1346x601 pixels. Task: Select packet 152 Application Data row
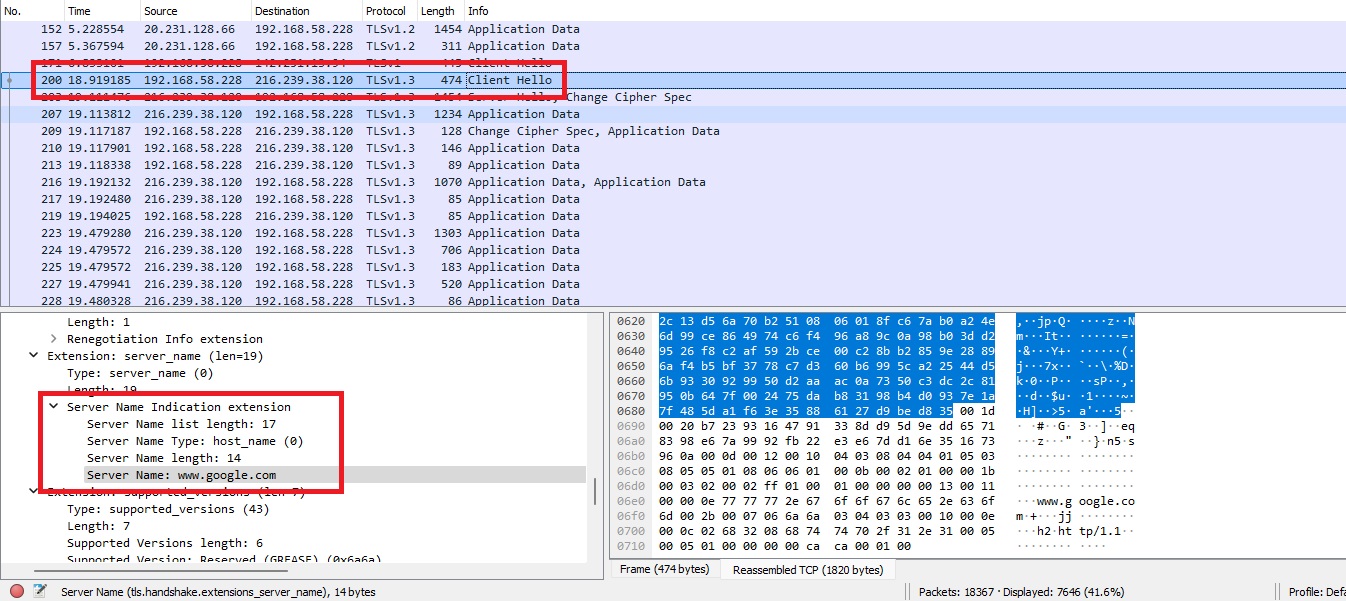click(x=673, y=29)
